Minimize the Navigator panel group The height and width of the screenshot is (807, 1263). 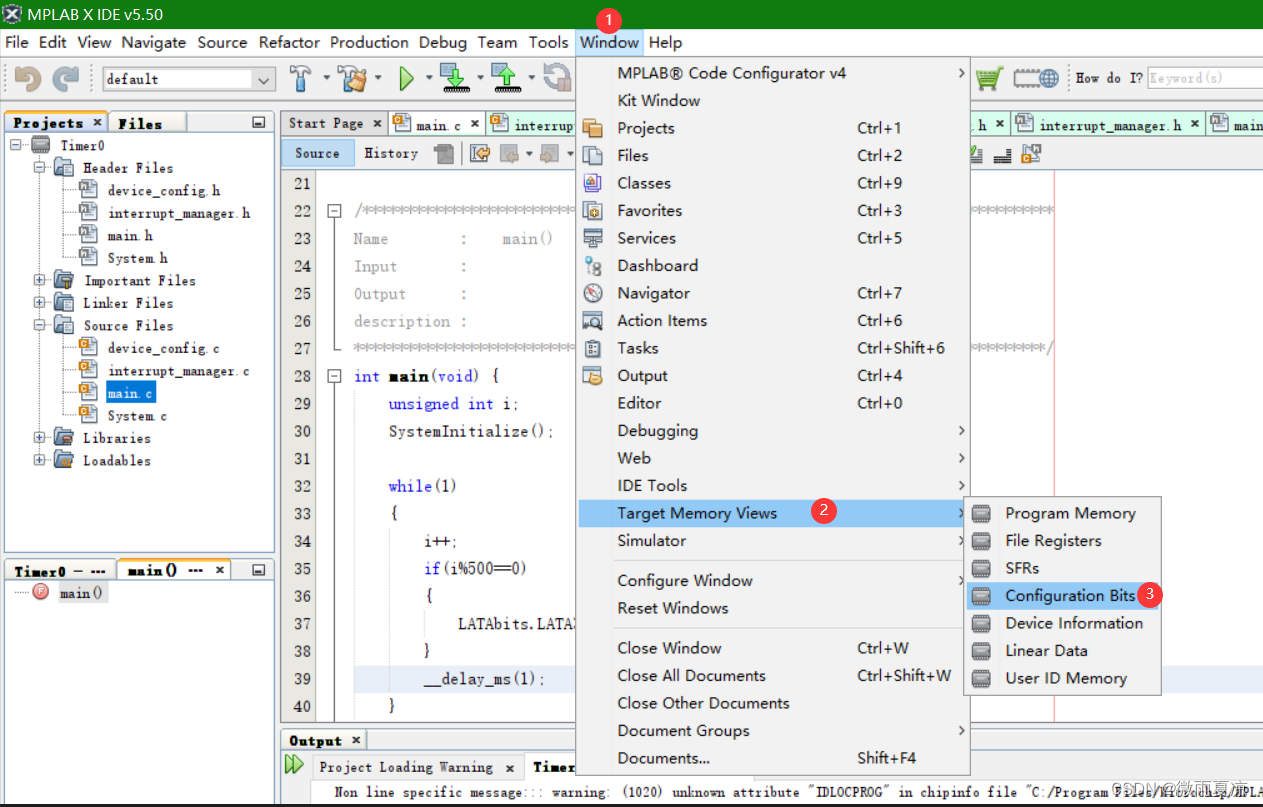(258, 569)
